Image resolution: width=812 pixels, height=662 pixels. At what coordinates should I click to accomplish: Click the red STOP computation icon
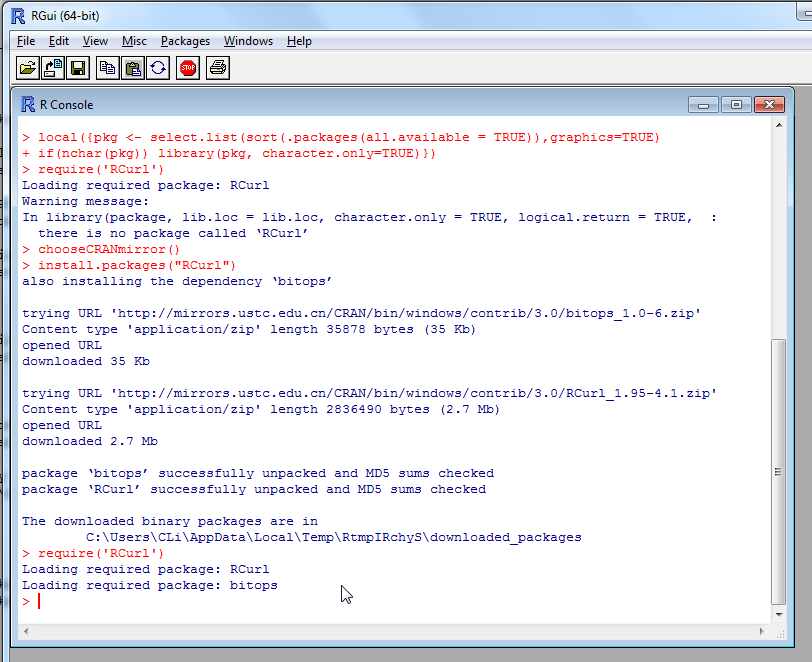point(188,68)
